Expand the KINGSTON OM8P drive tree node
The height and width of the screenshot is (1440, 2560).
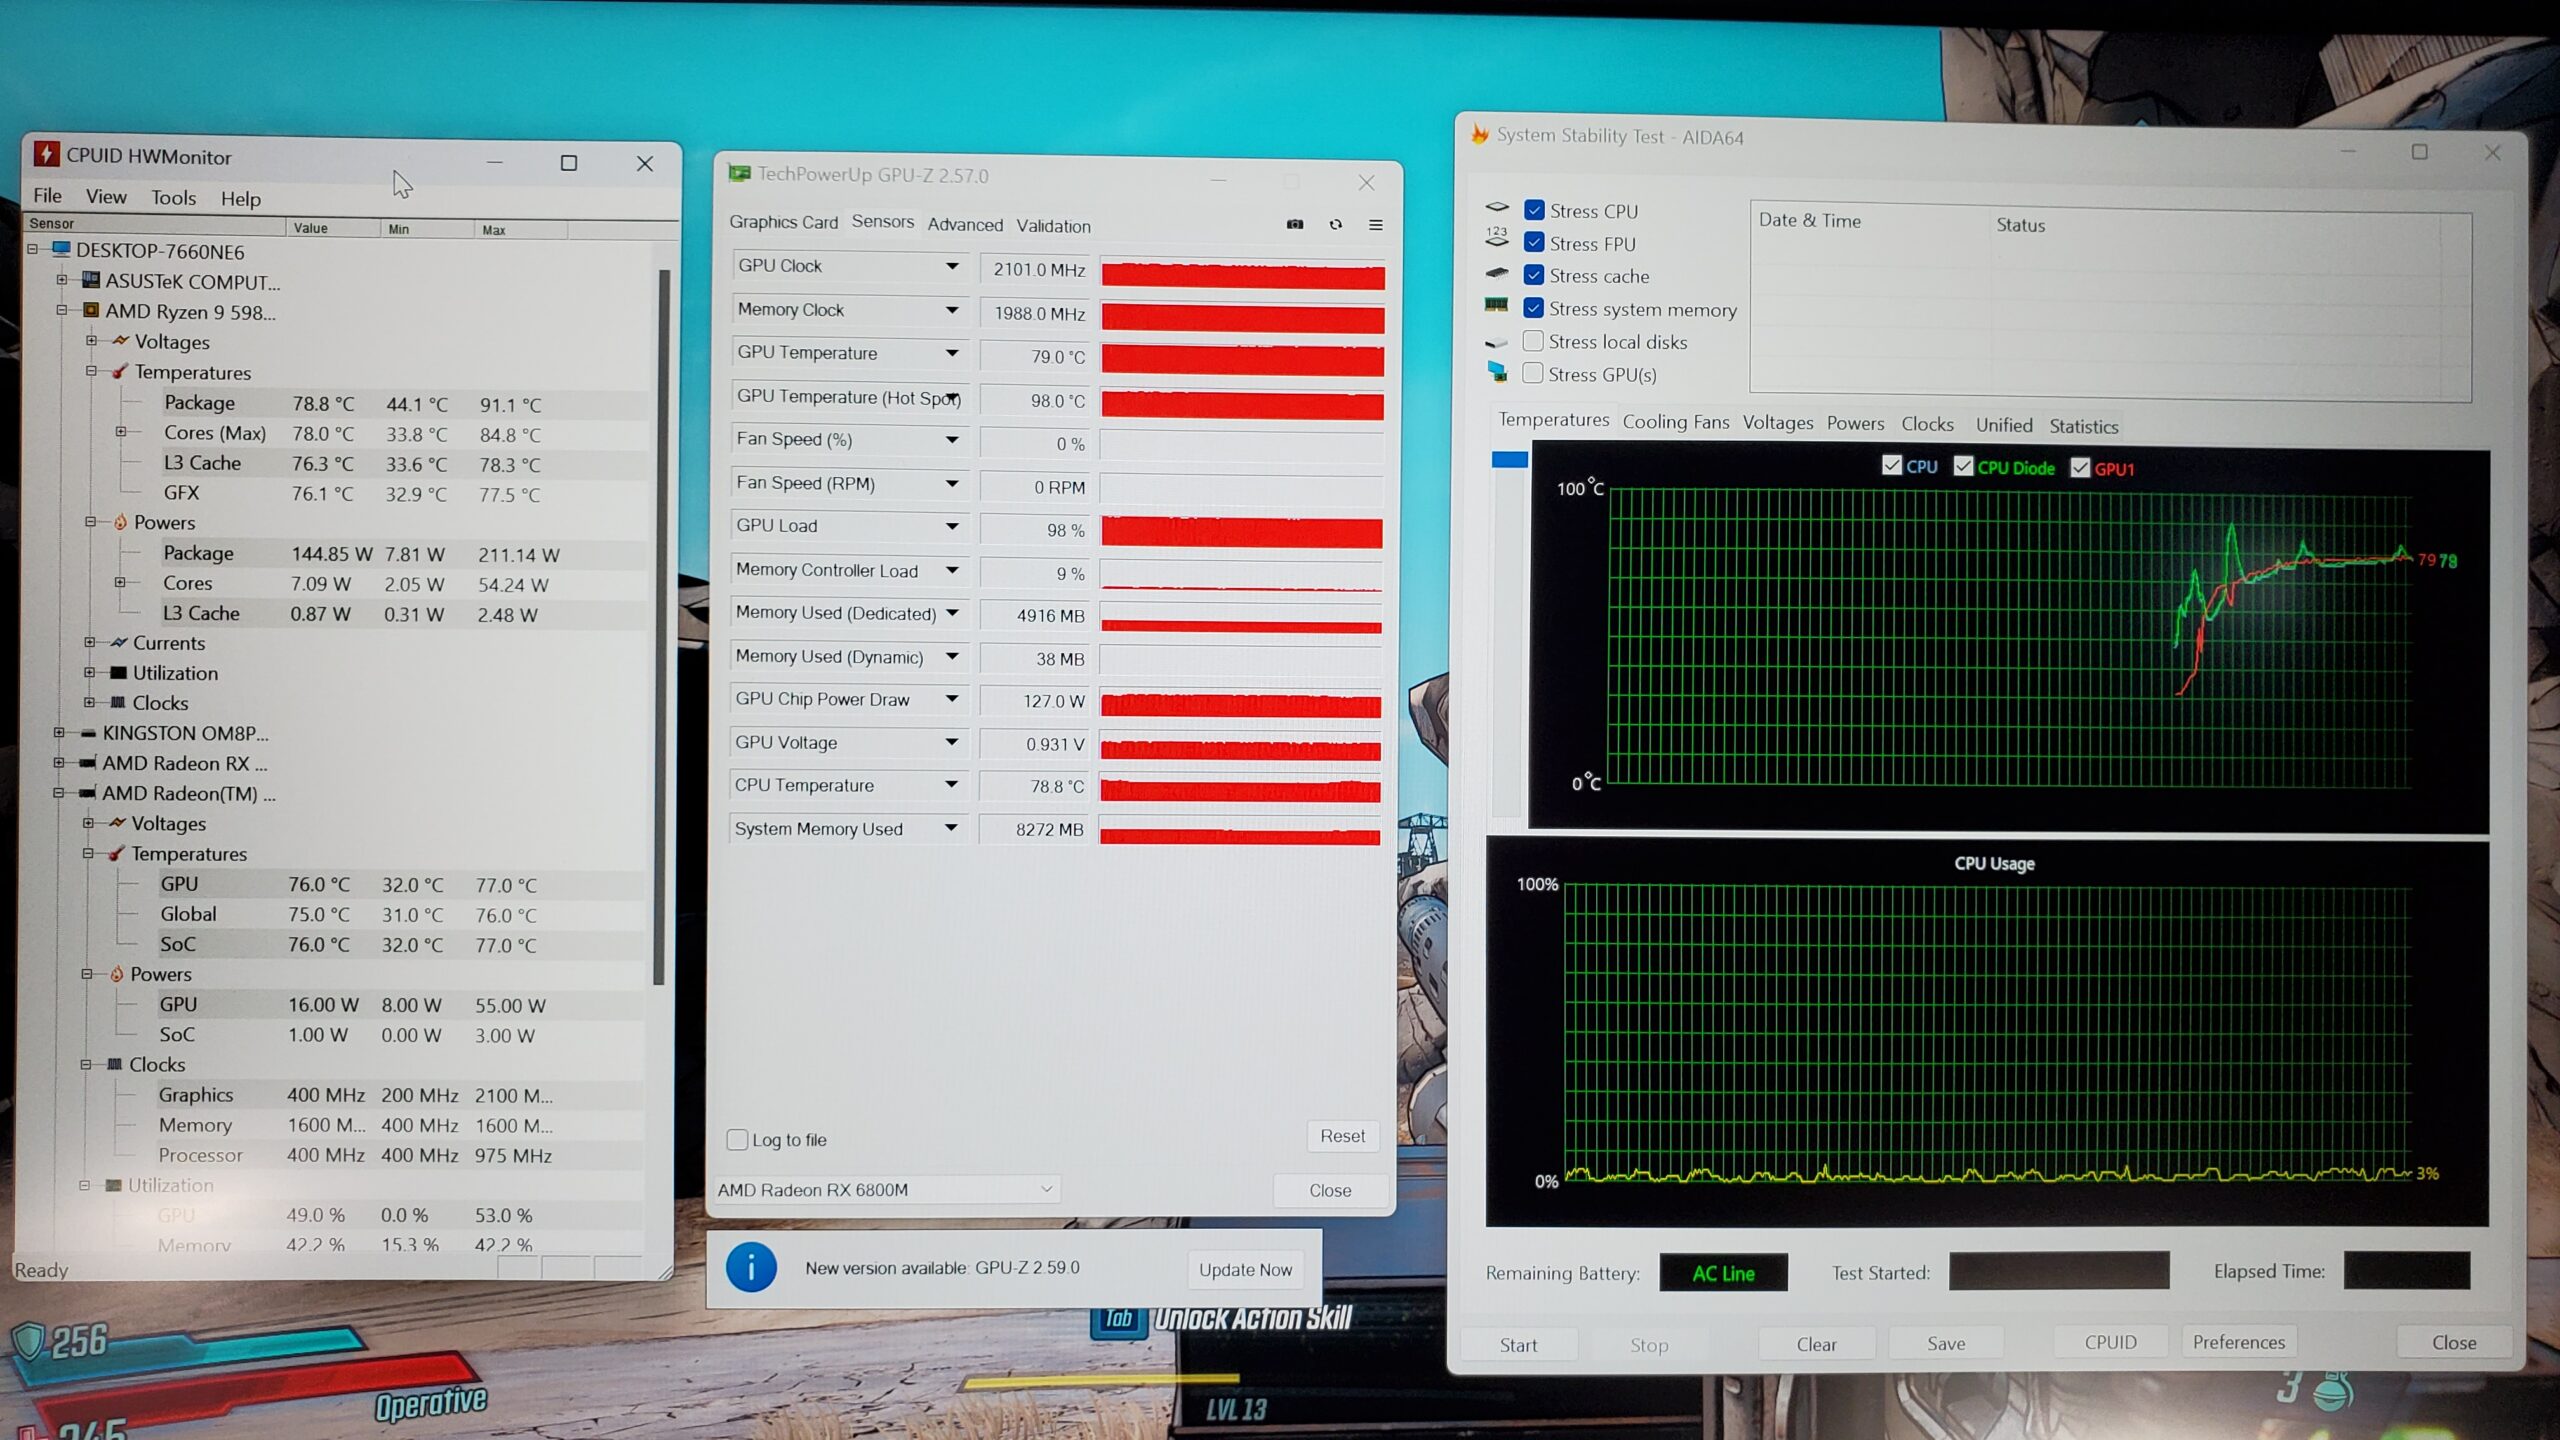point(59,733)
